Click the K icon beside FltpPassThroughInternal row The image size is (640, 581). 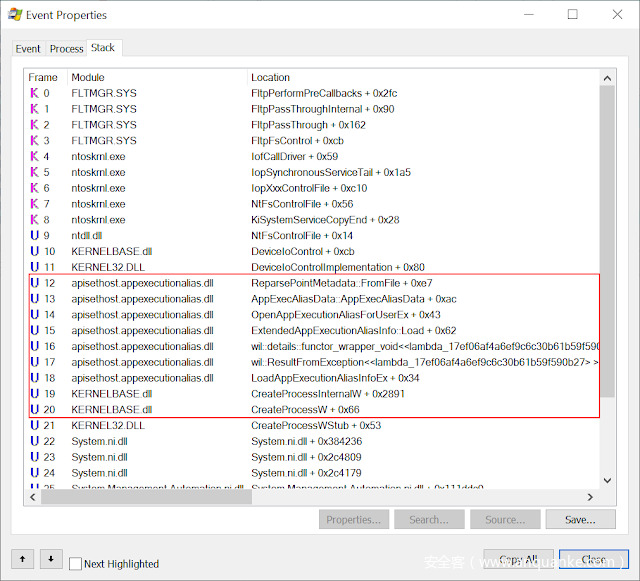point(35,109)
